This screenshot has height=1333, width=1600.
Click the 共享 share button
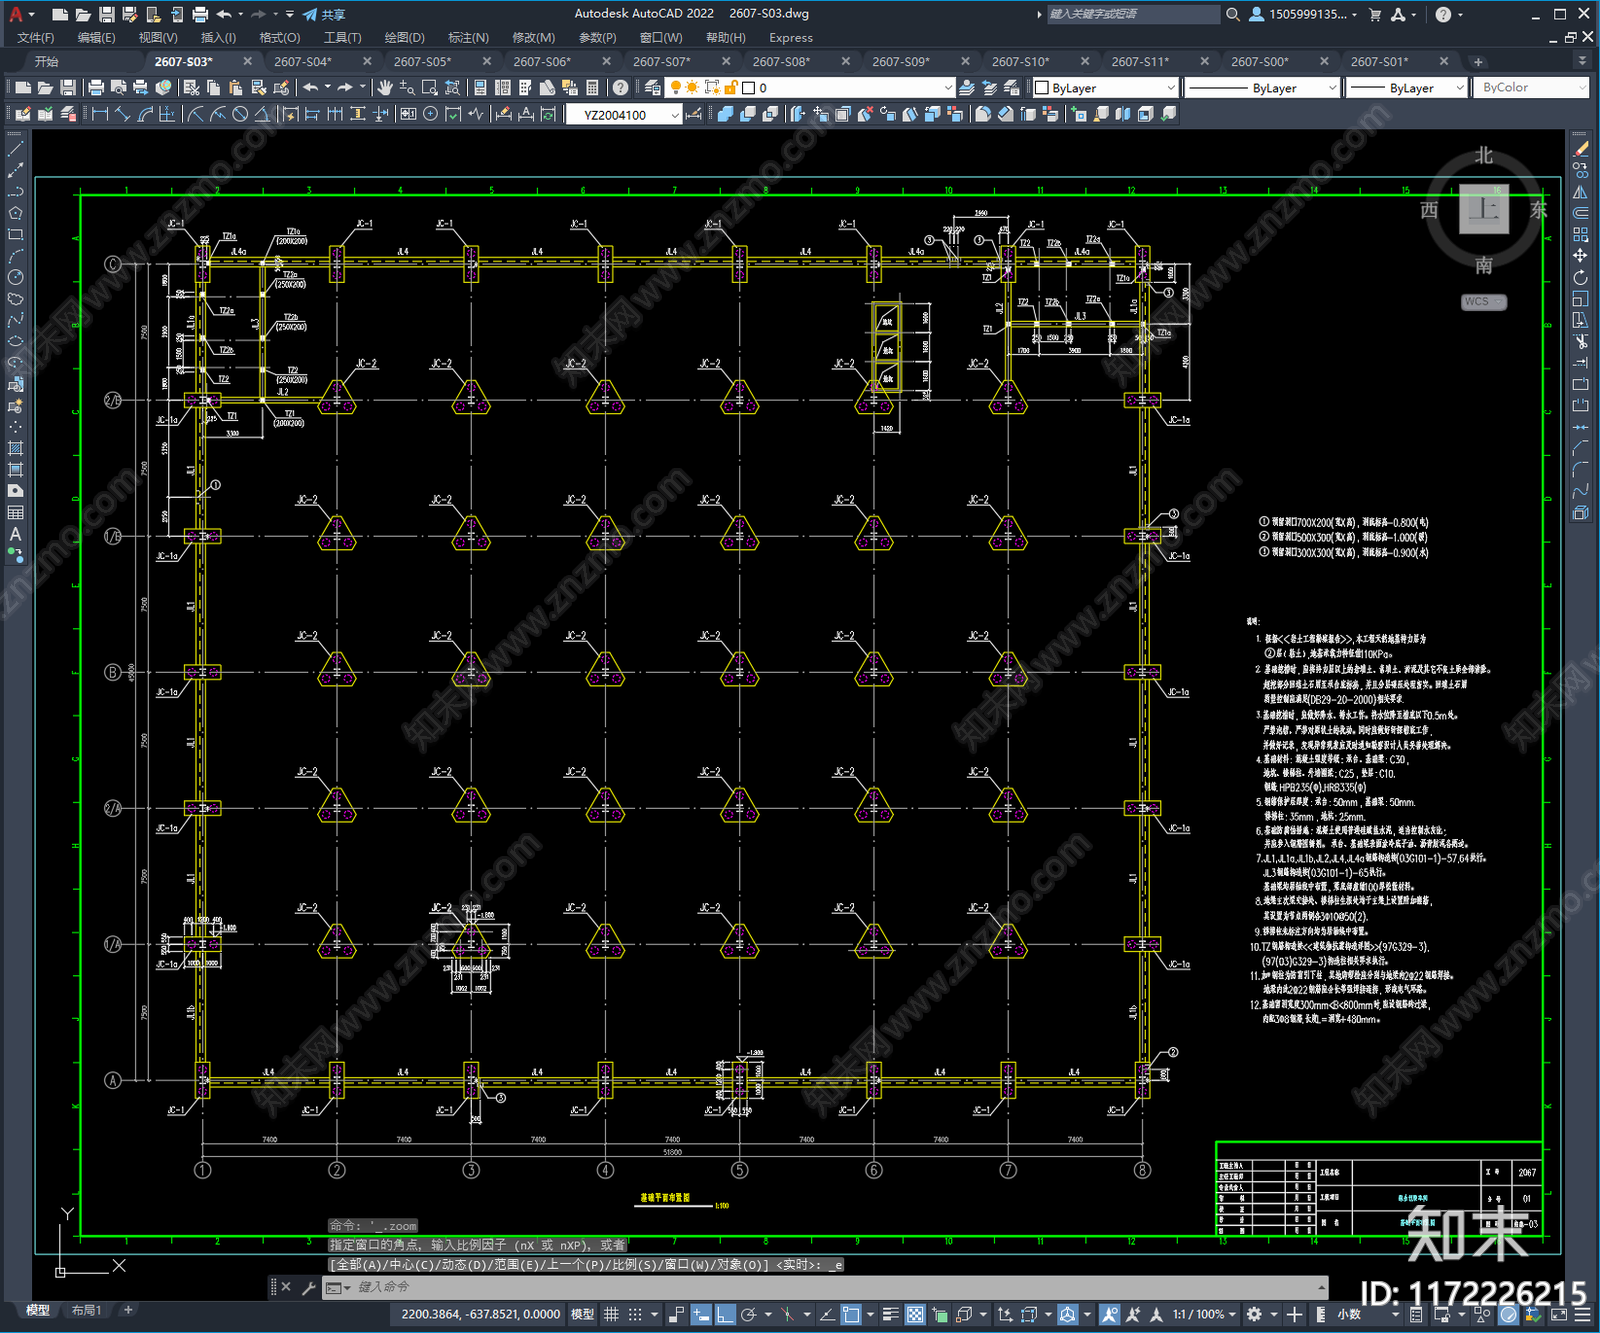tap(323, 14)
